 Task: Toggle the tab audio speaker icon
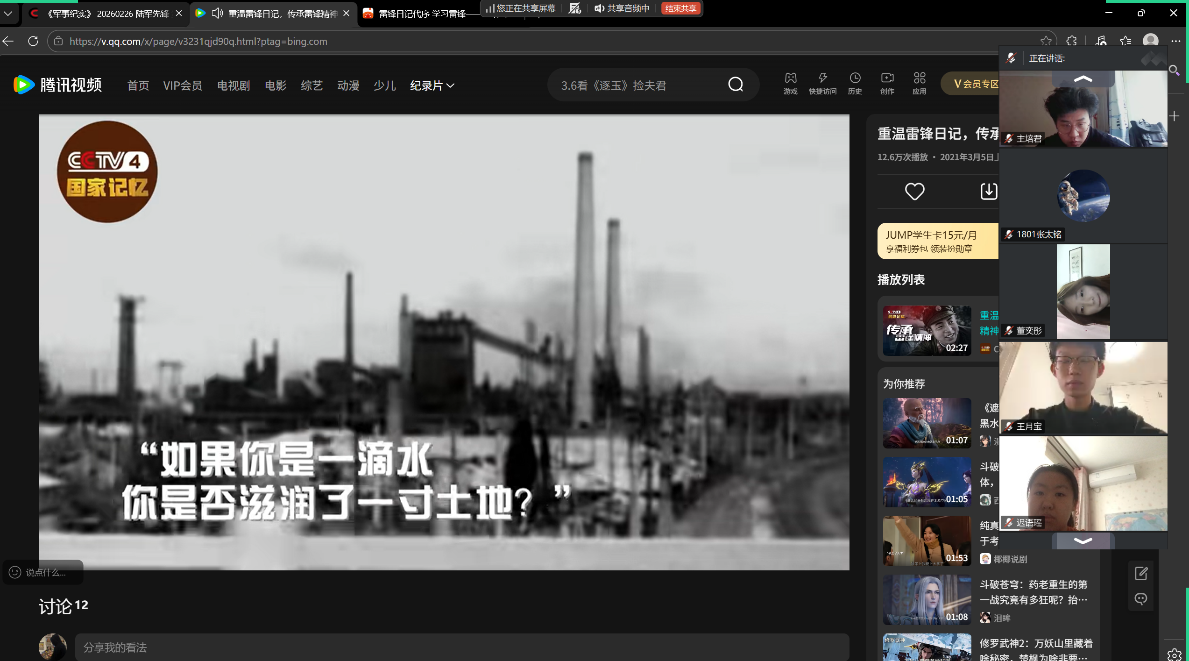click(216, 13)
